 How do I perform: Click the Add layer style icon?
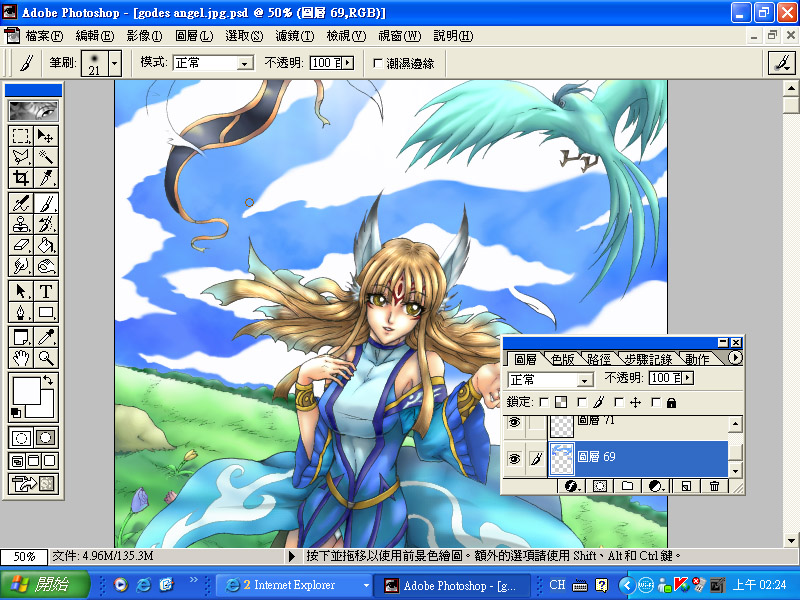pyautogui.click(x=571, y=486)
